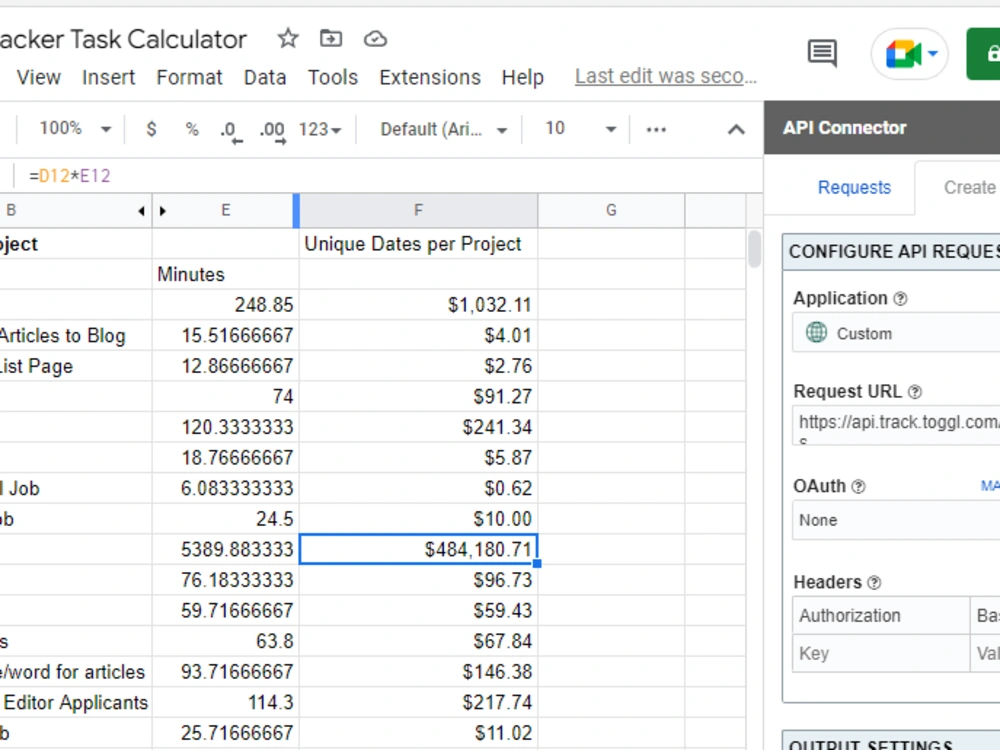The image size is (1000, 750).
Task: Switch to the Create tab
Action: tap(969, 188)
